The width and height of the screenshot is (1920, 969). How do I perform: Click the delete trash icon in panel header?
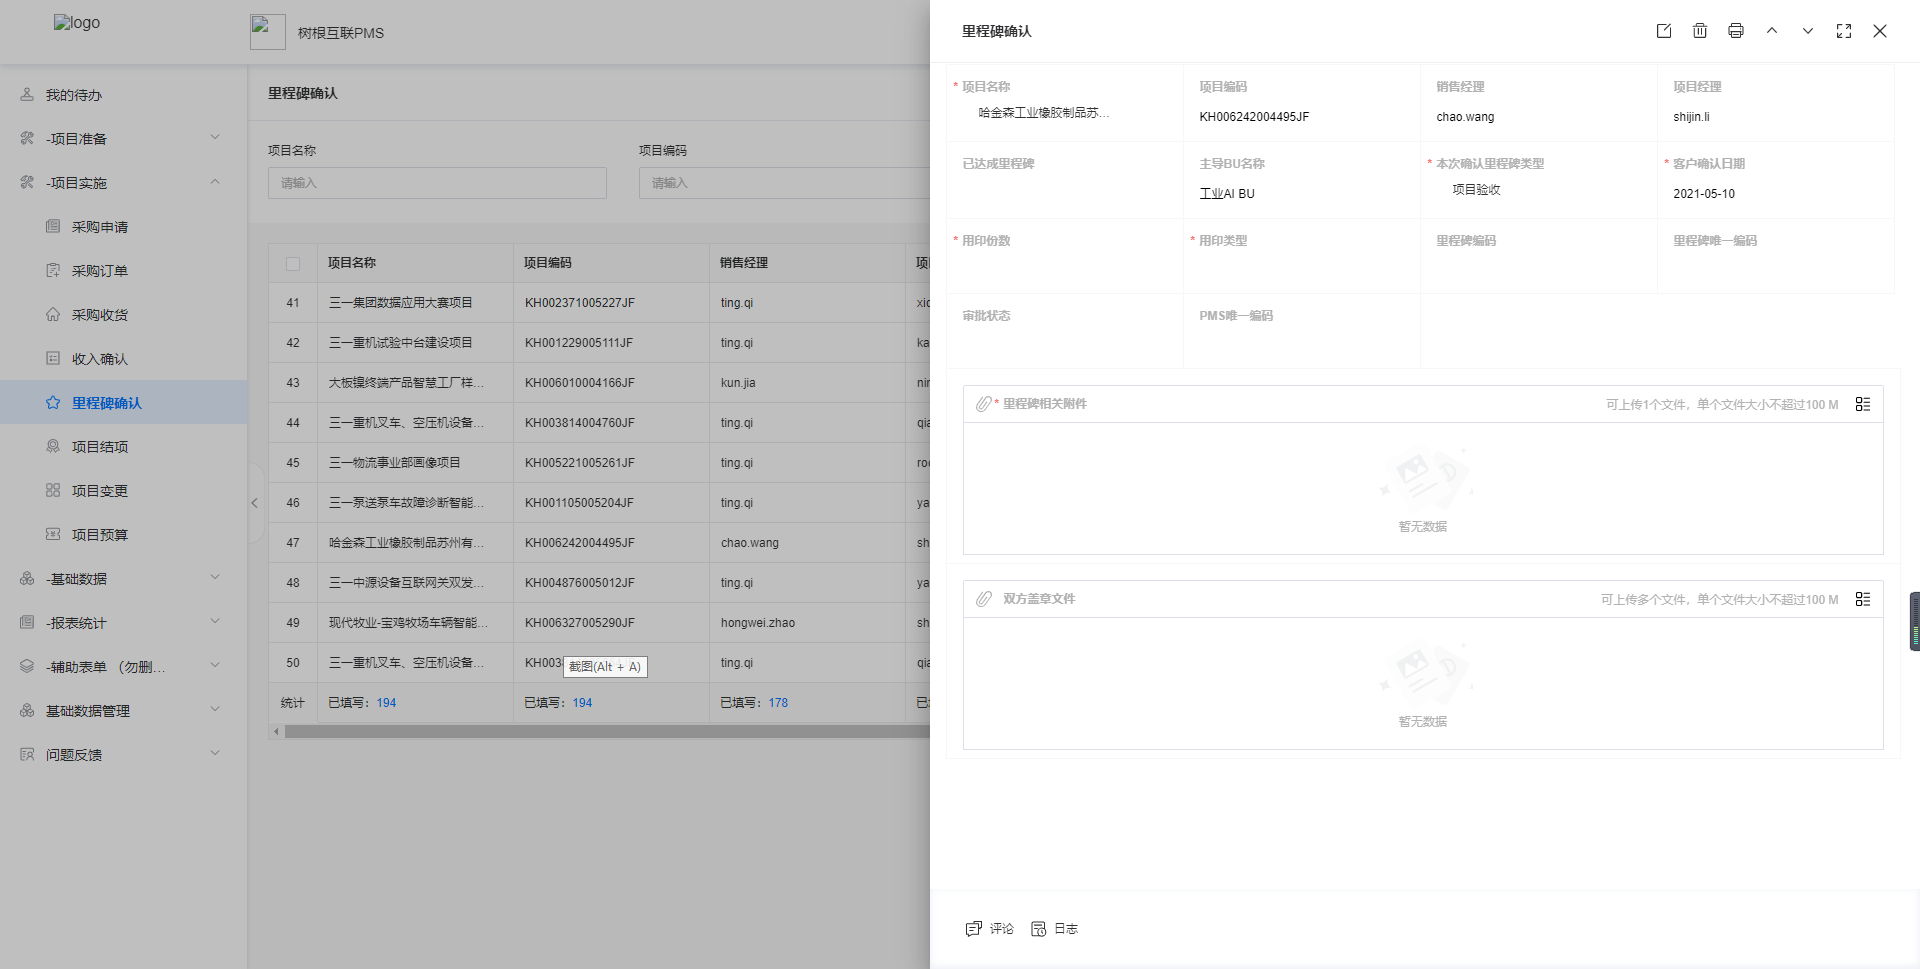[x=1700, y=31]
